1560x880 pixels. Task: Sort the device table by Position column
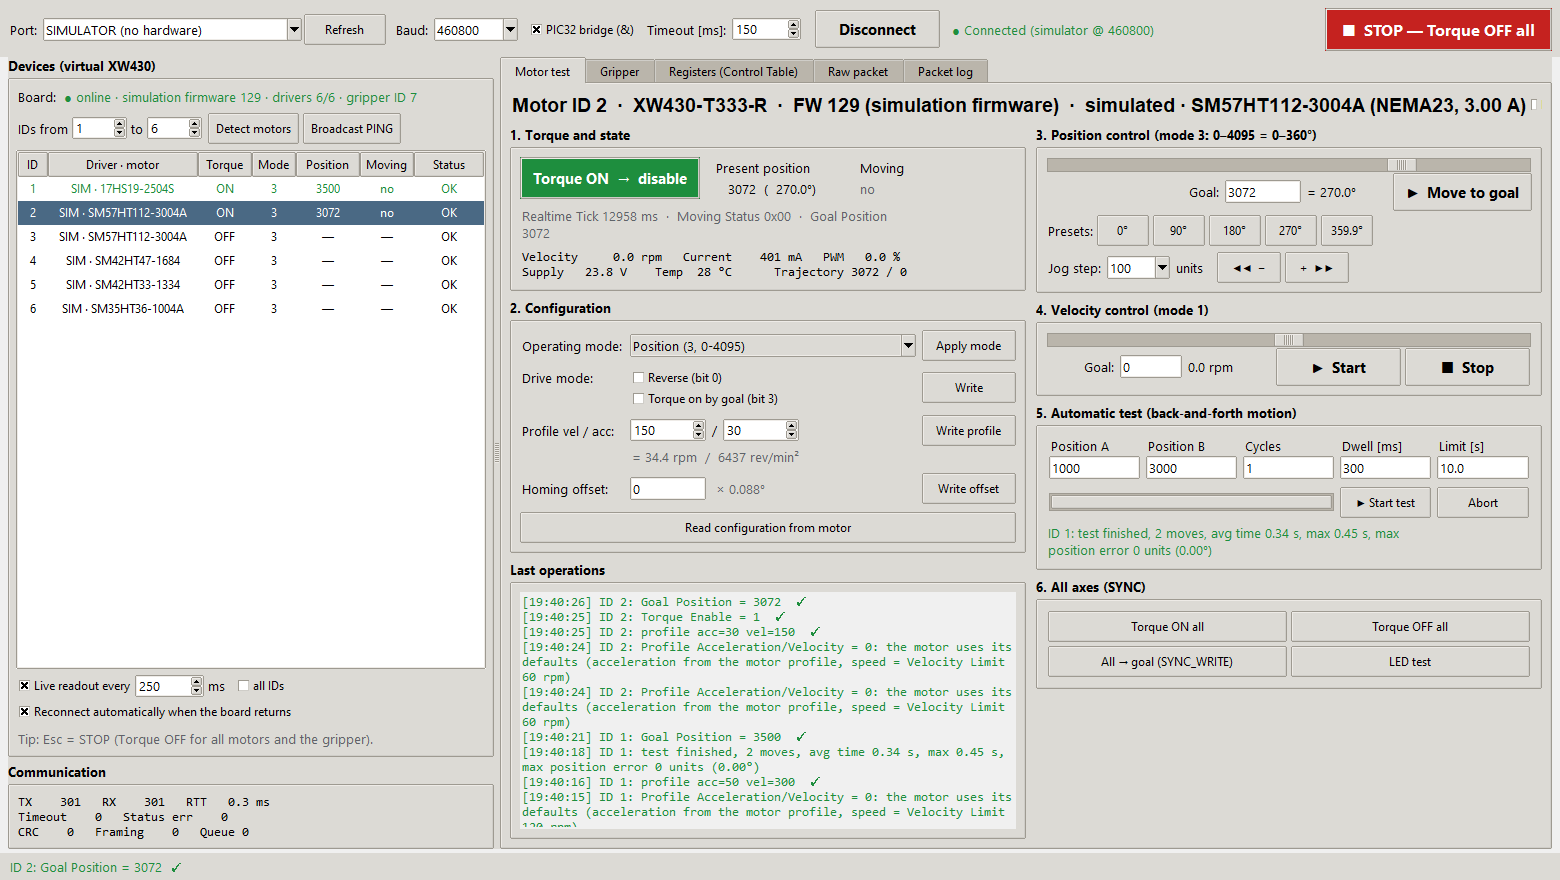click(x=328, y=165)
